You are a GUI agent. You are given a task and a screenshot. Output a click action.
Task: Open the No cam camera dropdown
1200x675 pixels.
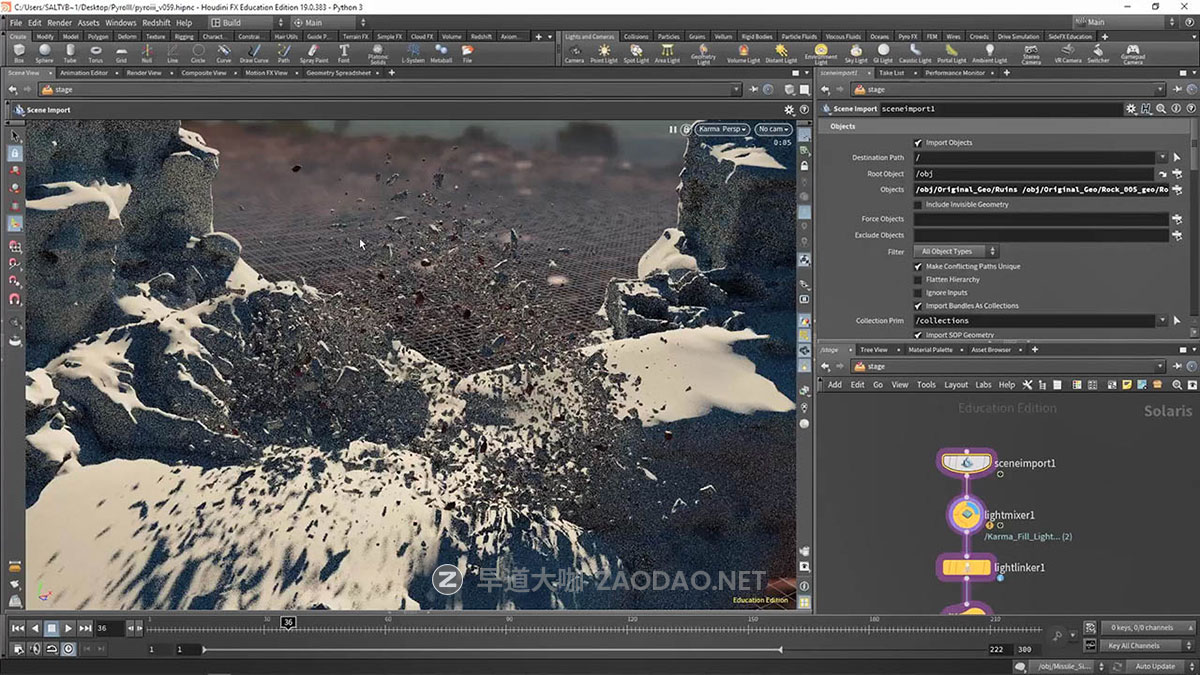click(773, 129)
